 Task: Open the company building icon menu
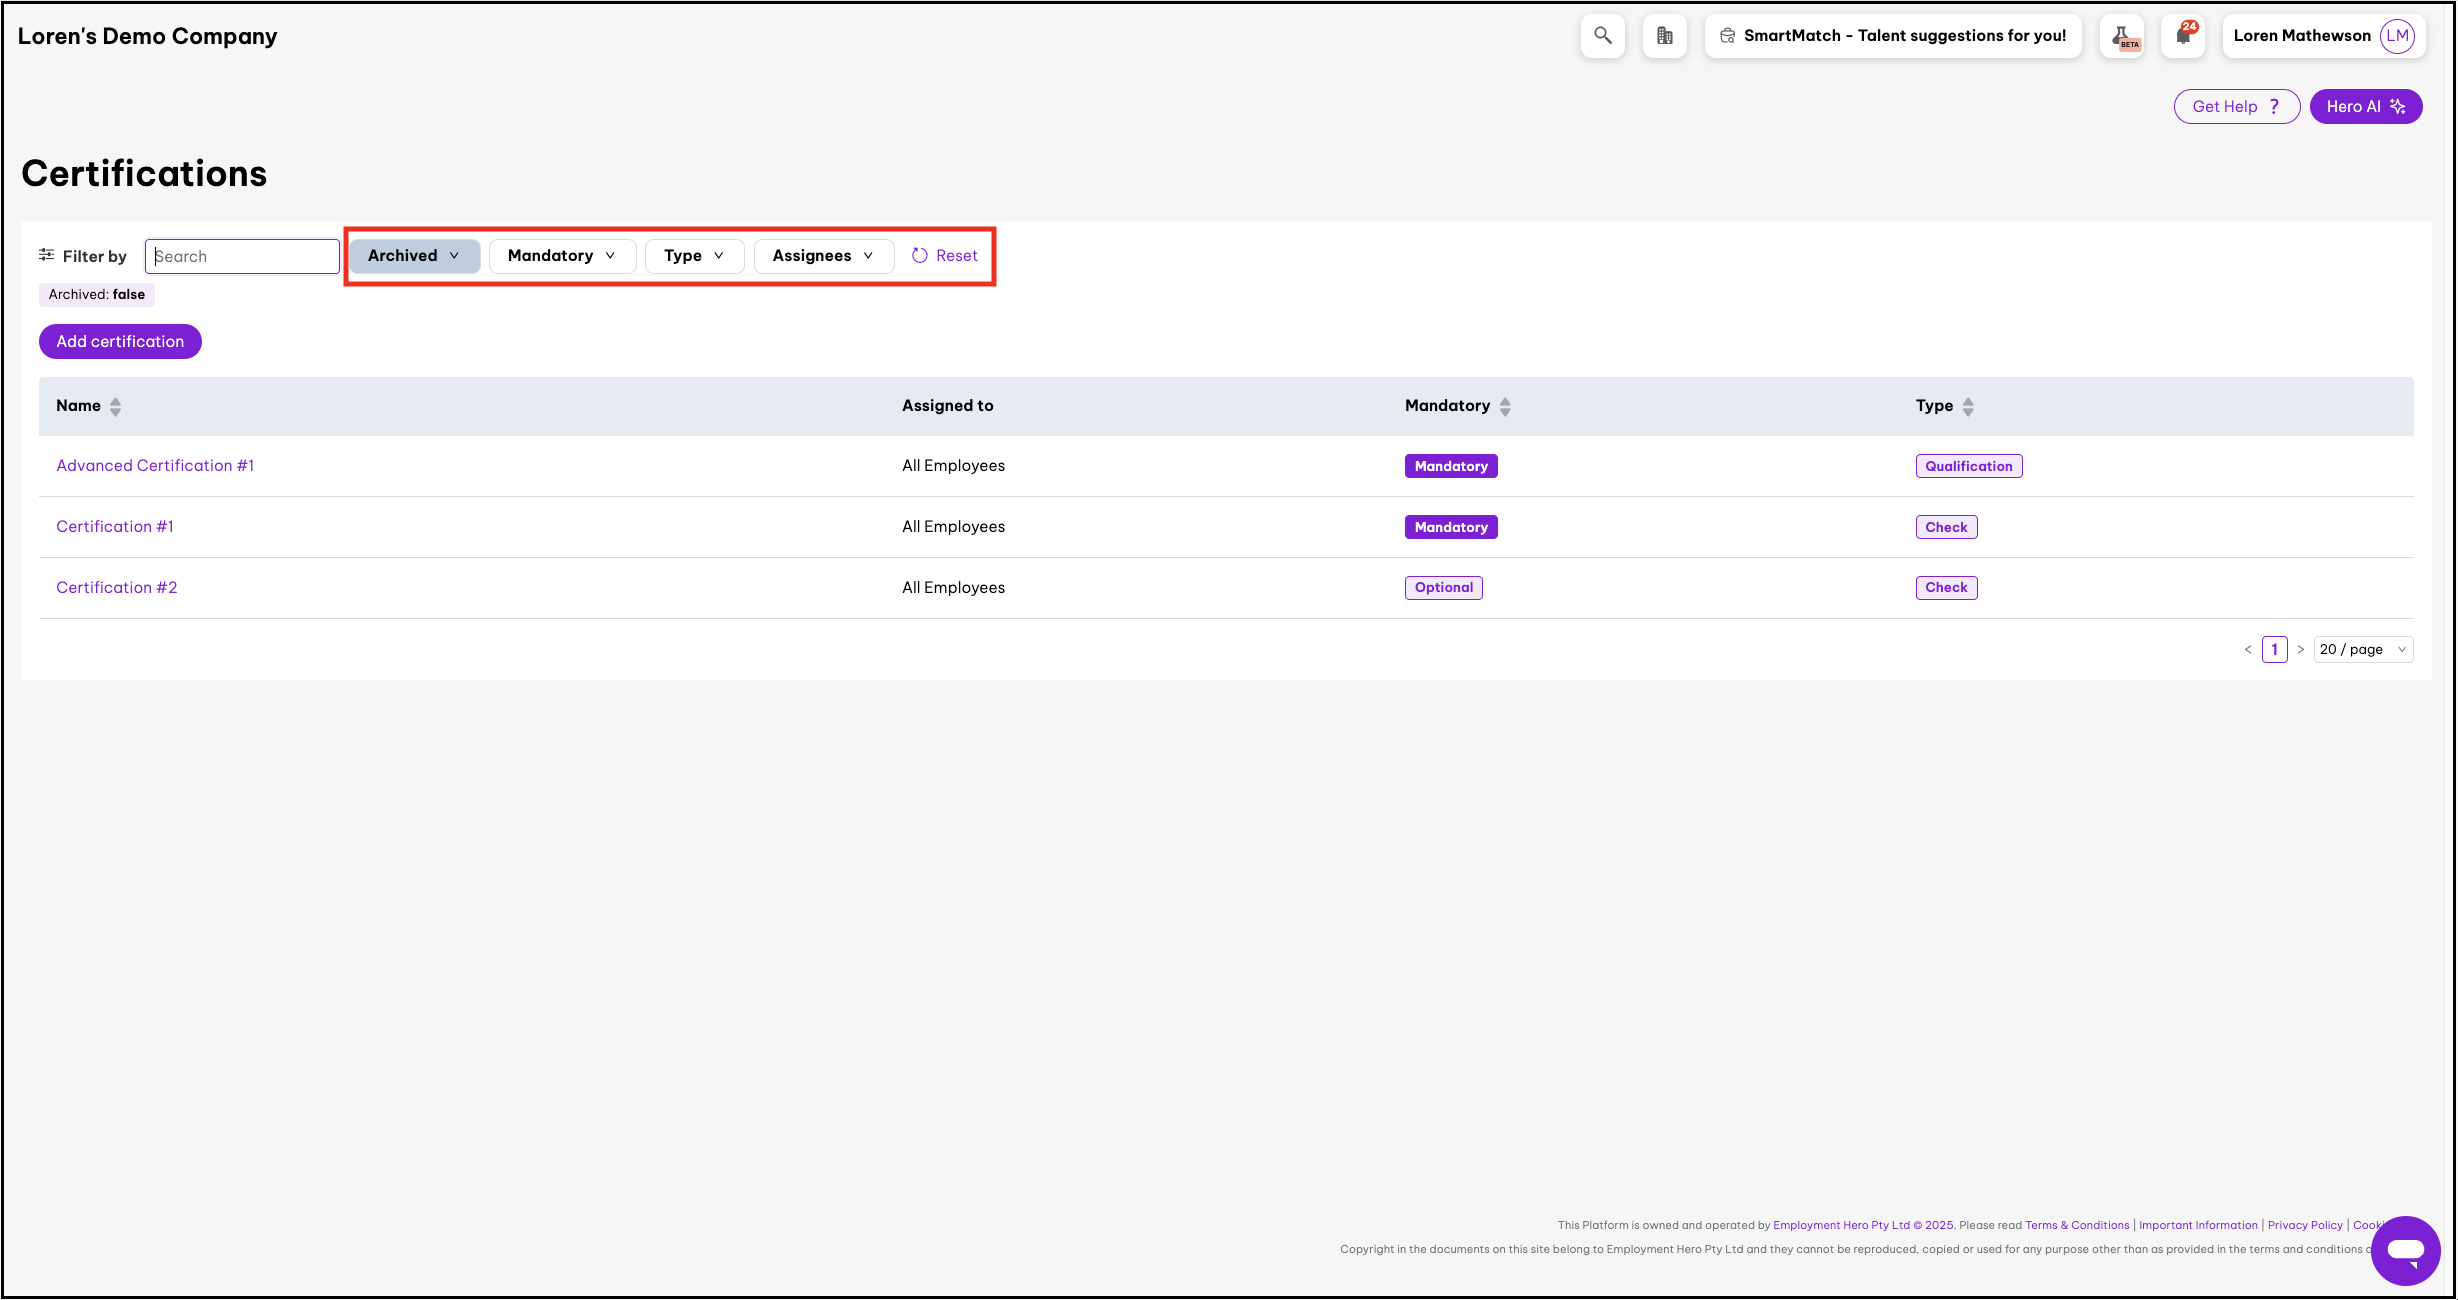(1664, 36)
